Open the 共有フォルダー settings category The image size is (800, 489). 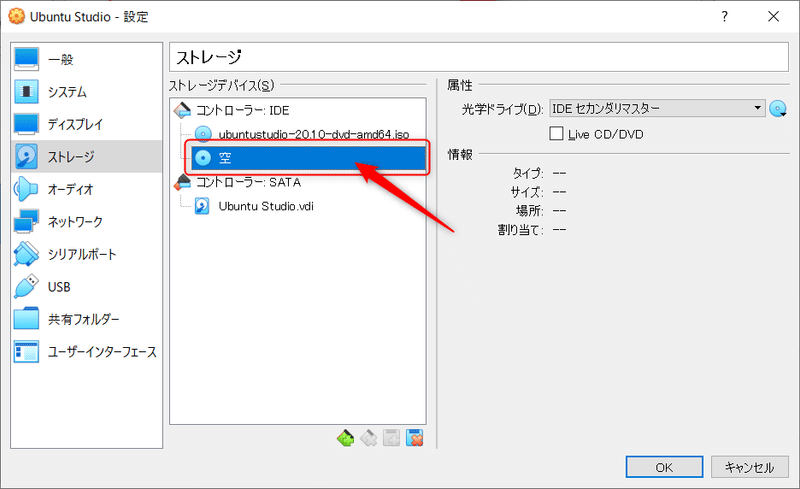click(86, 319)
